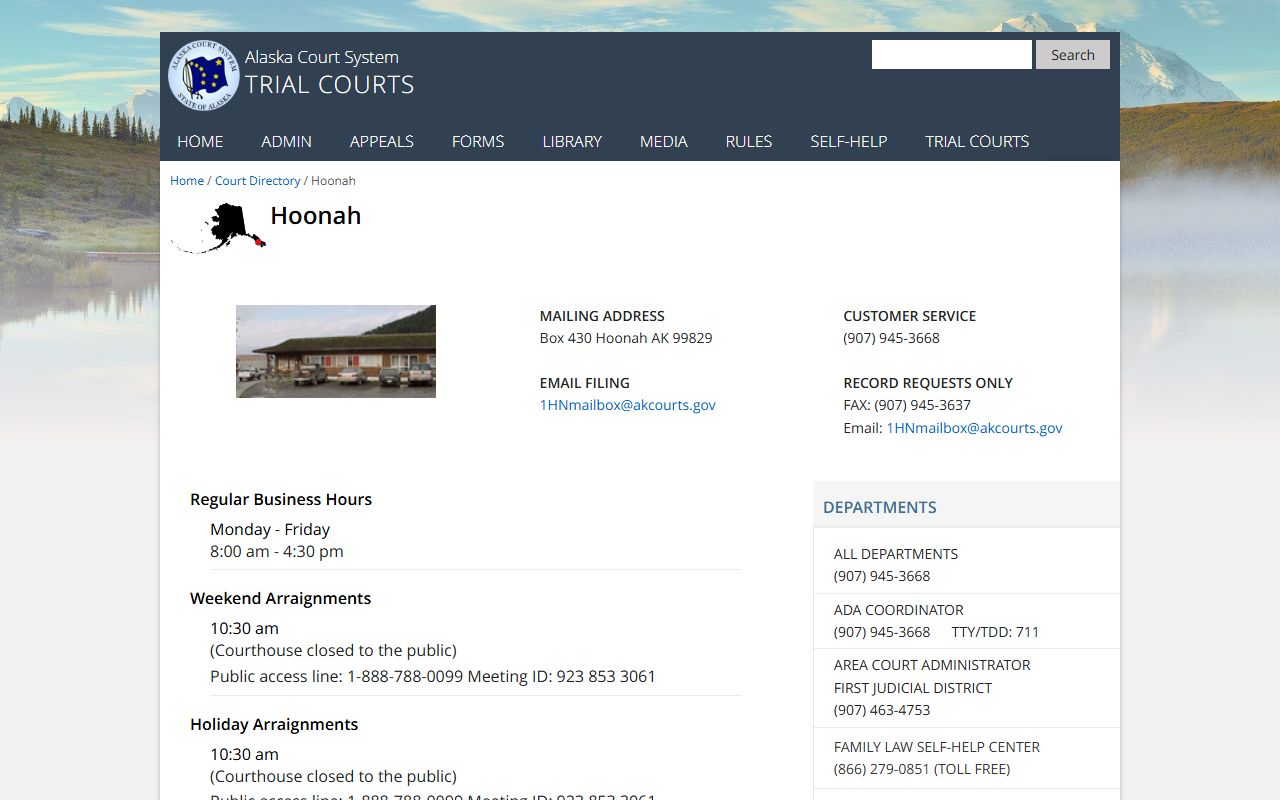1280x800 pixels.
Task: Click the Weekend Arraignments heading
Action: point(281,598)
